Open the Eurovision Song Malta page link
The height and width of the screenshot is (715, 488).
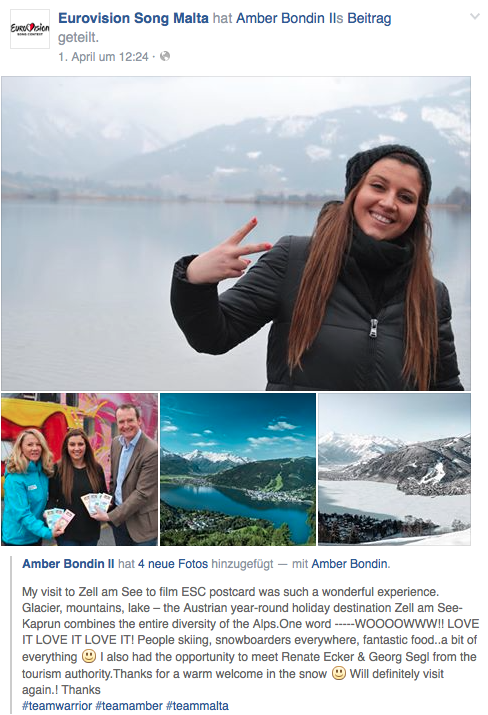(133, 18)
